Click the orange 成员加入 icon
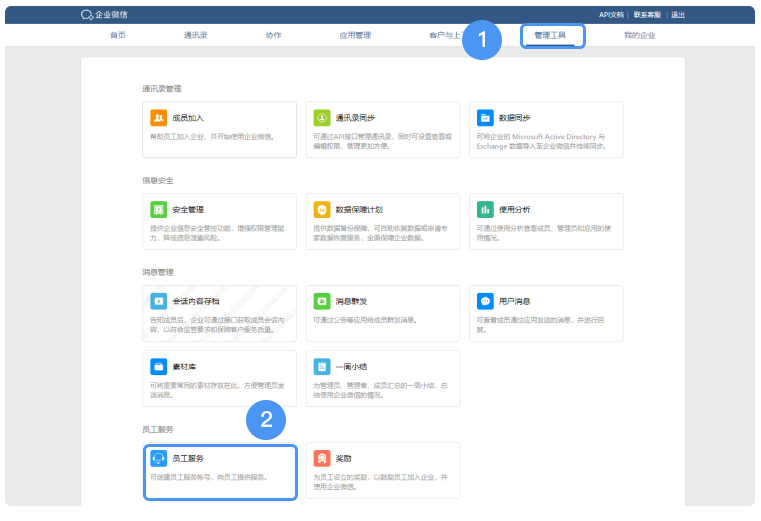761x521 pixels. tap(158, 117)
